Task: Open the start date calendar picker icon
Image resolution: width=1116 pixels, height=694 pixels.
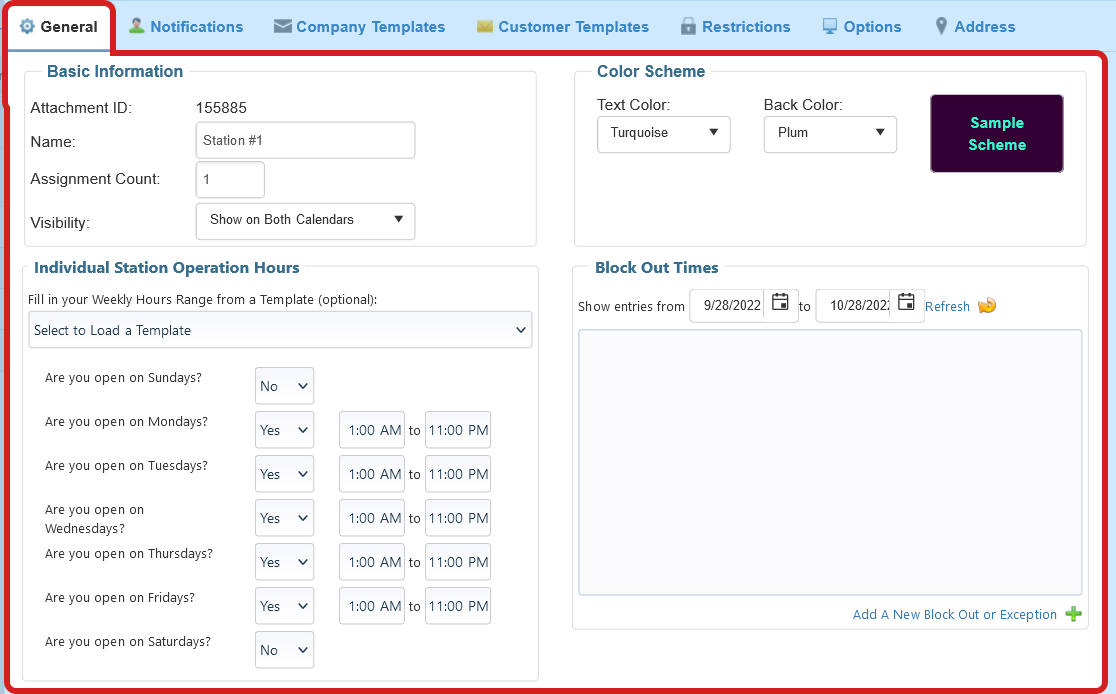Action: [780, 303]
